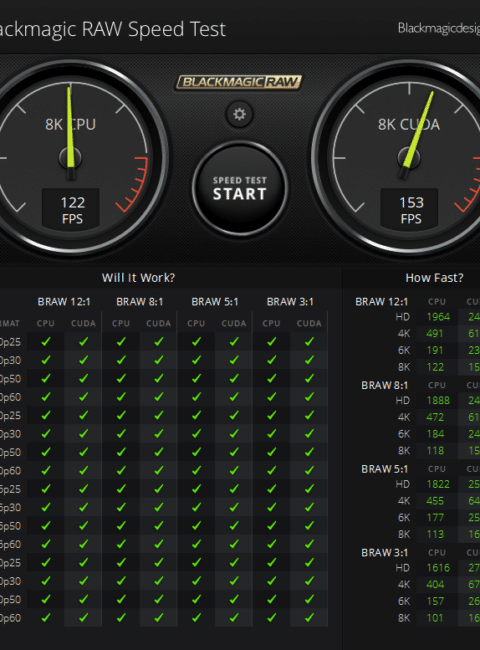Click the 101 value in BRAW 3:1 8K row
The image size is (480, 650).
tap(435, 618)
